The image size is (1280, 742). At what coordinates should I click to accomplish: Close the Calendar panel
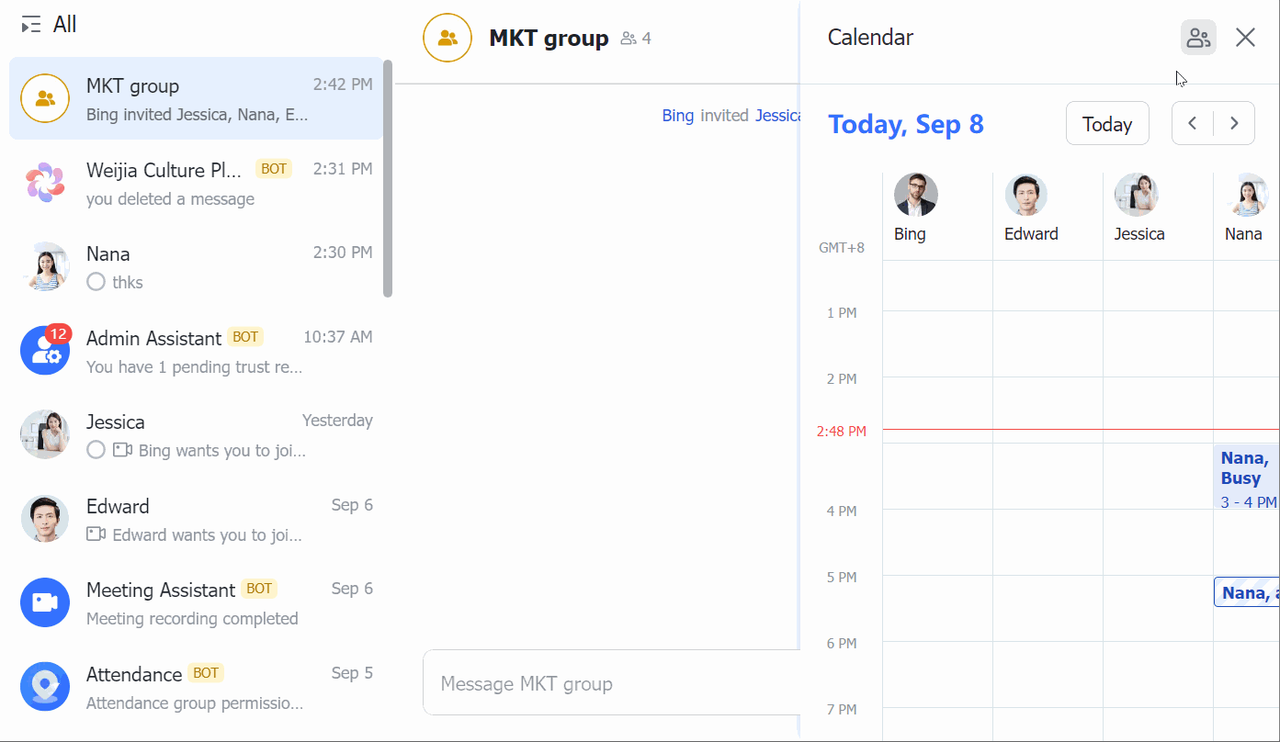pyautogui.click(x=1245, y=38)
